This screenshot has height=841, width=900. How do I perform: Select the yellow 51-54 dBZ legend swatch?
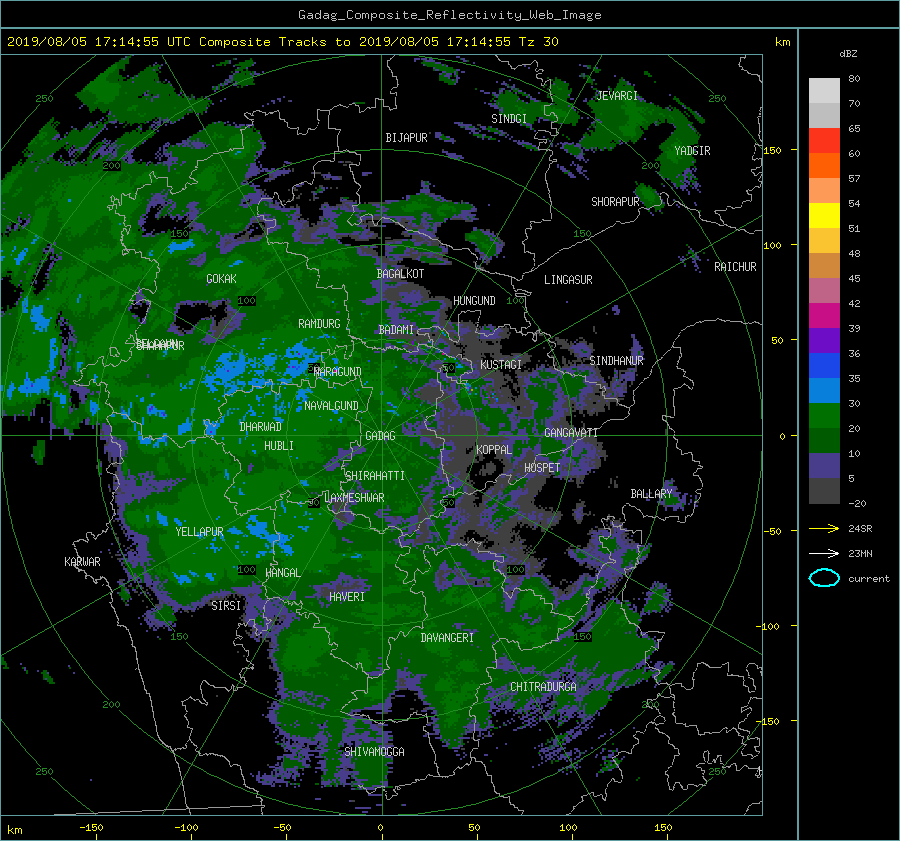824,216
